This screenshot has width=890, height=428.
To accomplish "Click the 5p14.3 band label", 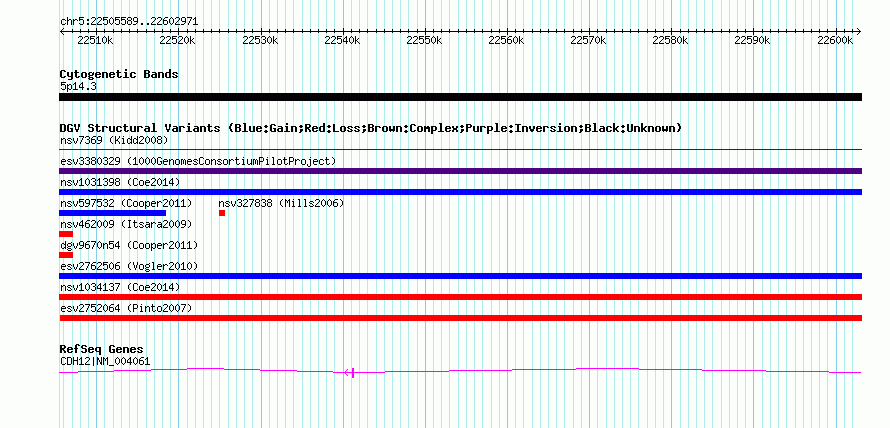I will pyautogui.click(x=77, y=86).
